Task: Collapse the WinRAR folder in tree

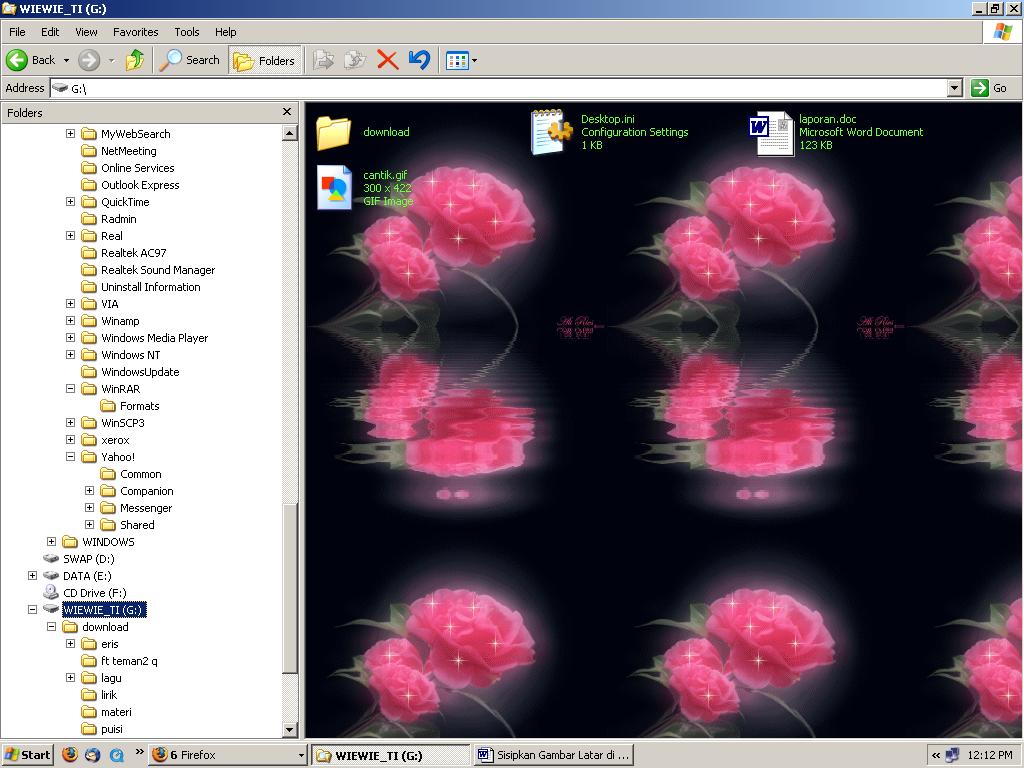Action: [71, 389]
